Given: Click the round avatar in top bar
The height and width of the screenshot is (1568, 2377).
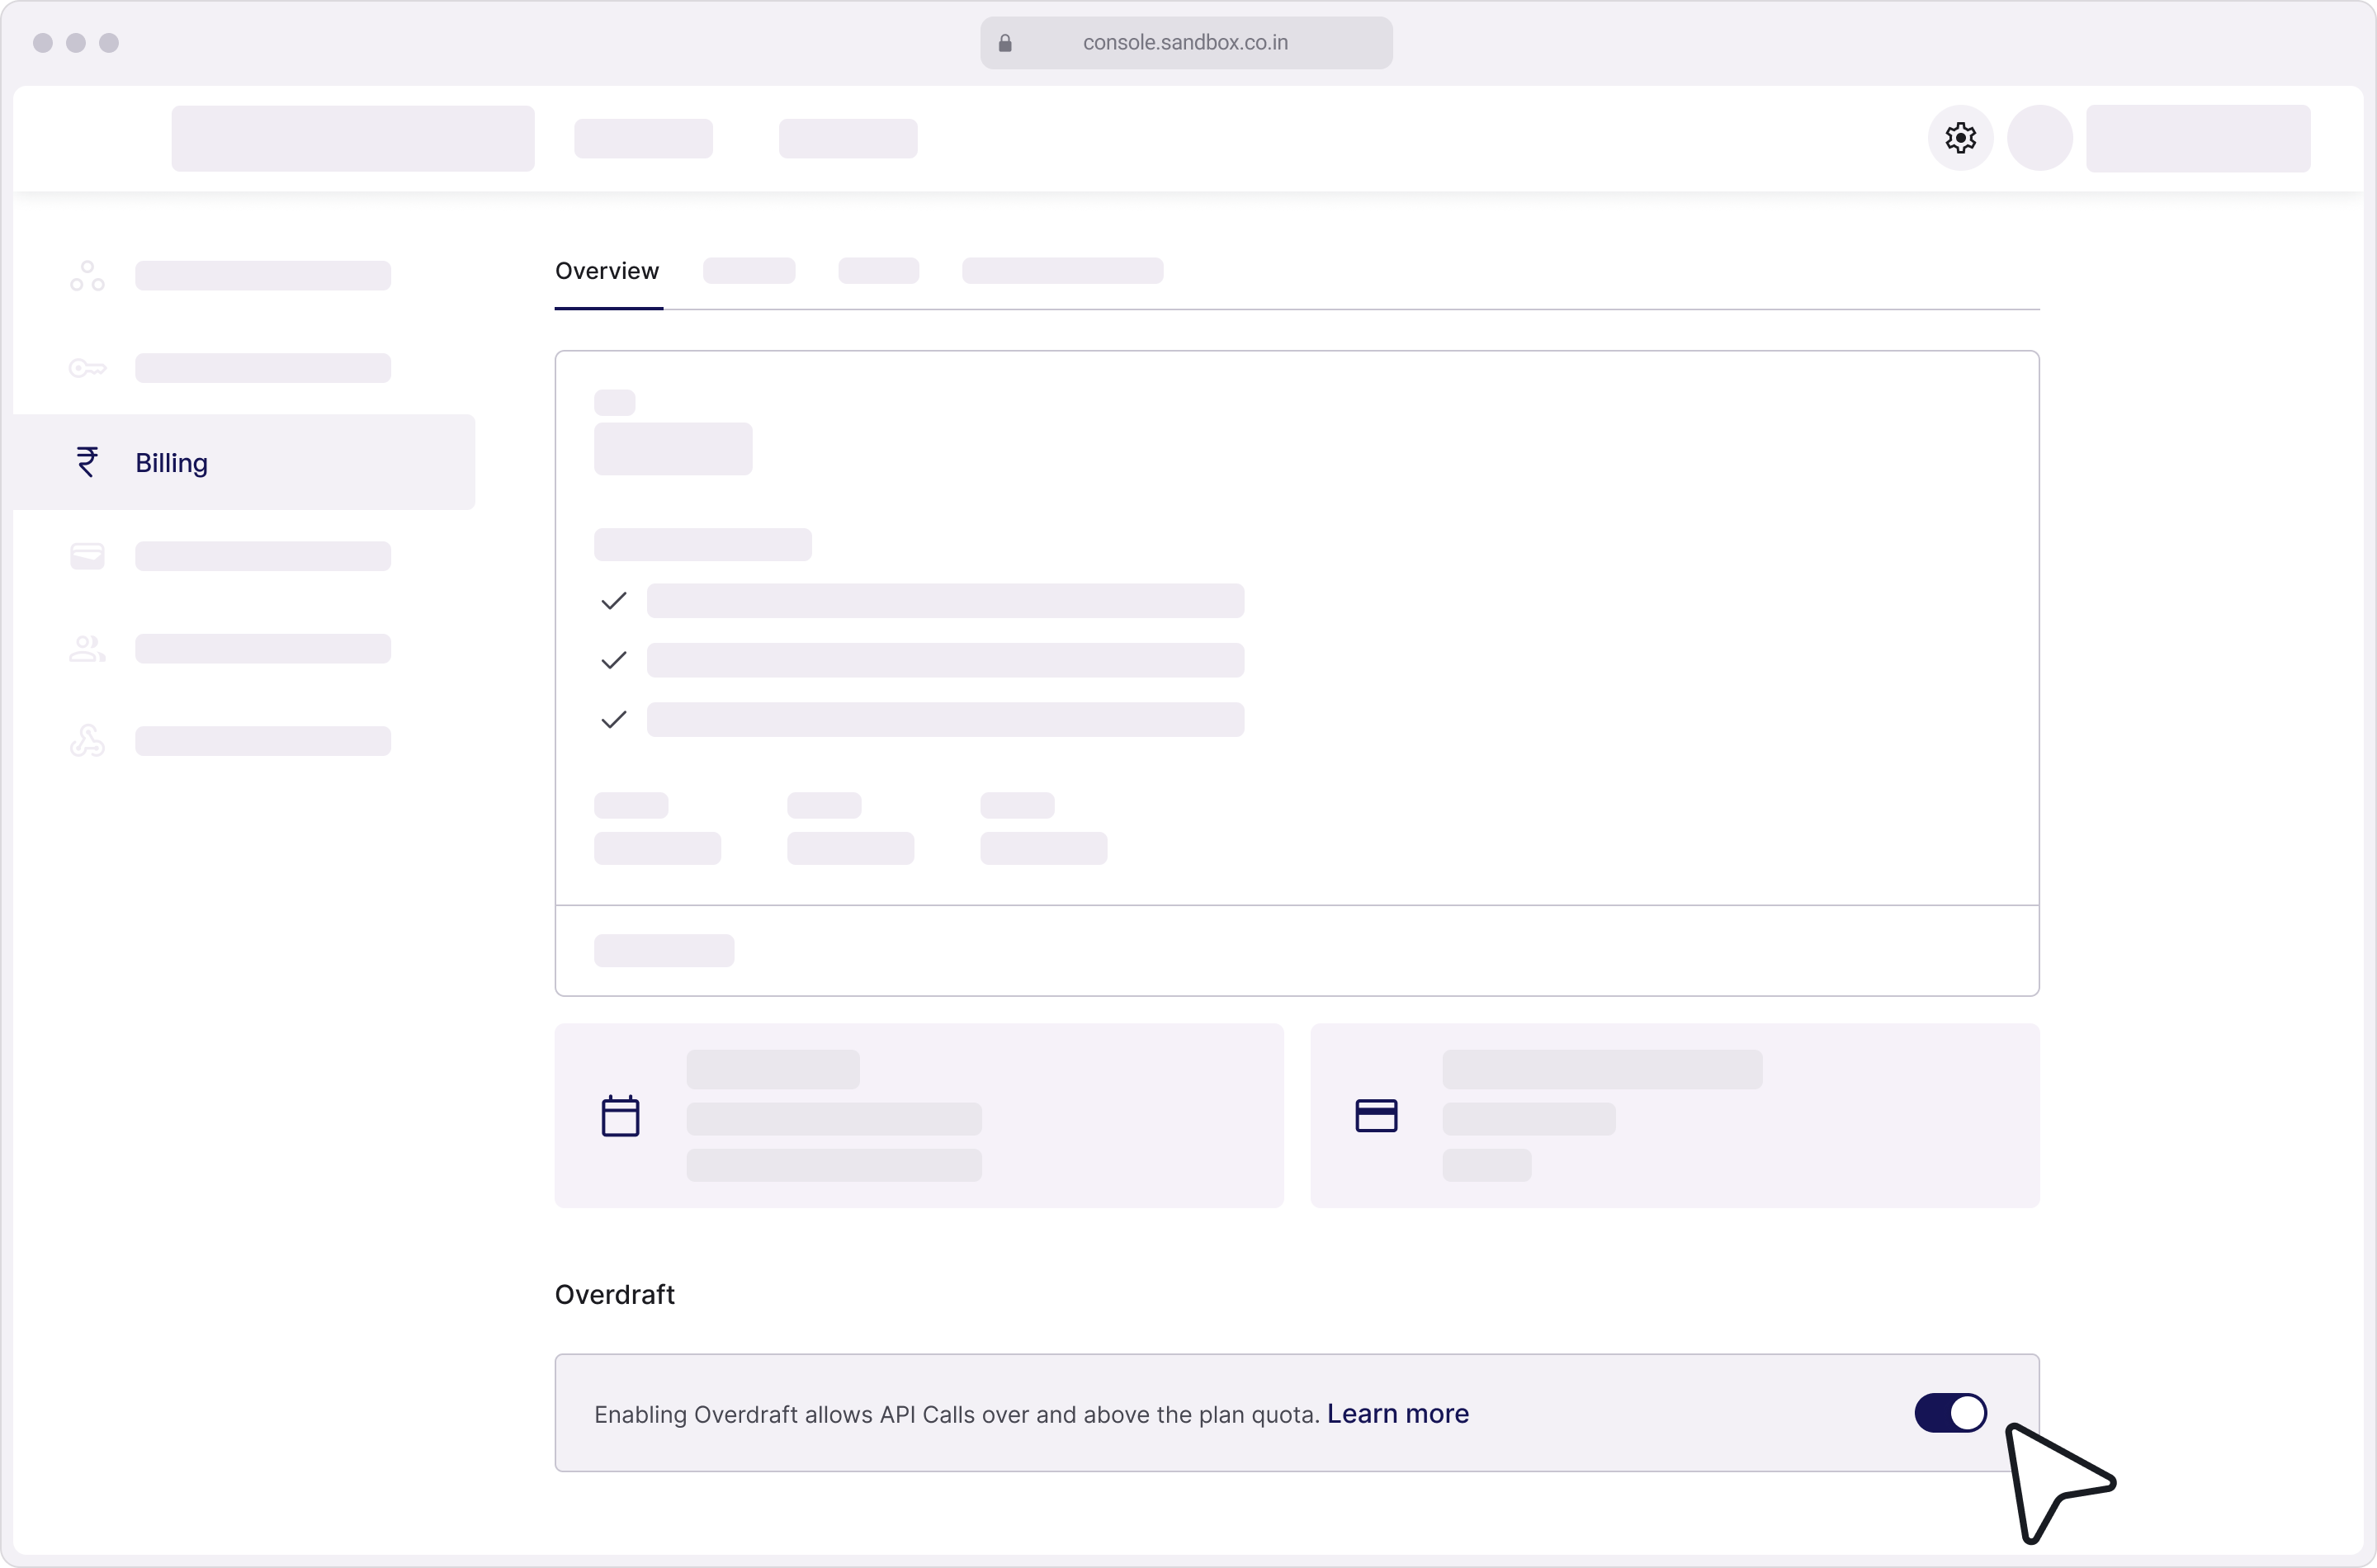Looking at the screenshot, I should pos(2040,138).
